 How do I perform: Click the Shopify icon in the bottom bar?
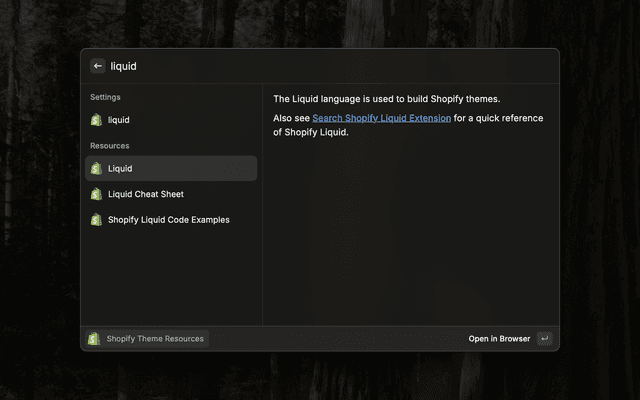pyautogui.click(x=94, y=339)
